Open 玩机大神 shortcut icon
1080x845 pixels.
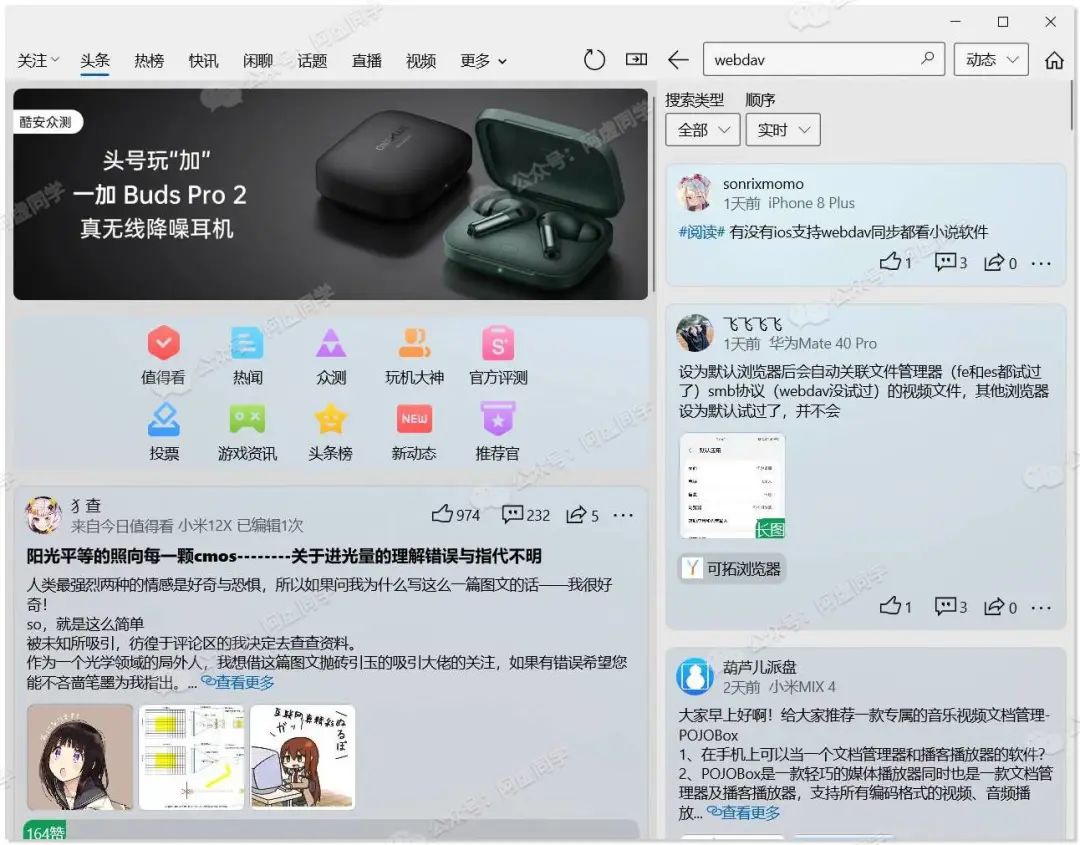pyautogui.click(x=415, y=342)
